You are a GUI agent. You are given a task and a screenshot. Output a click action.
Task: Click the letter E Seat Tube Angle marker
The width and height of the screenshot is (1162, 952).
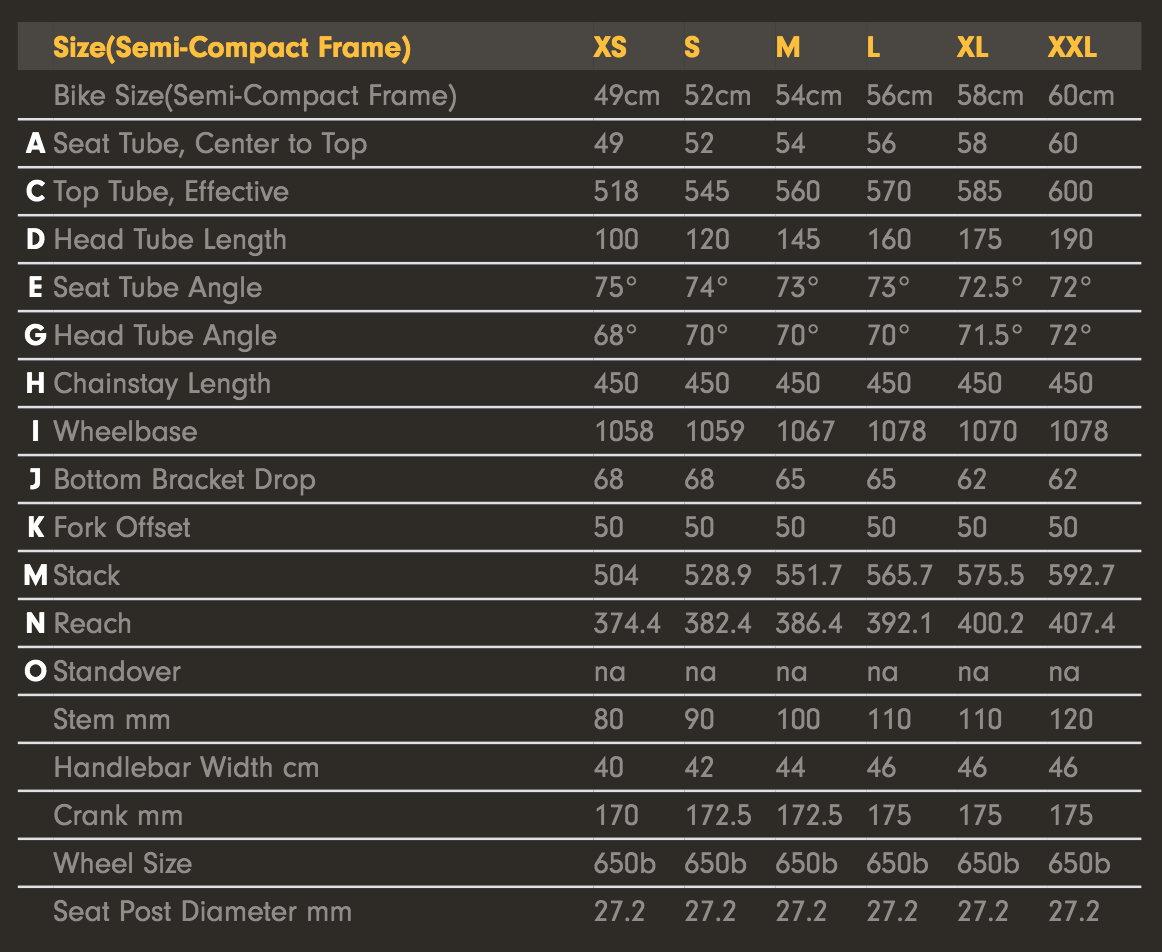[x=36, y=288]
